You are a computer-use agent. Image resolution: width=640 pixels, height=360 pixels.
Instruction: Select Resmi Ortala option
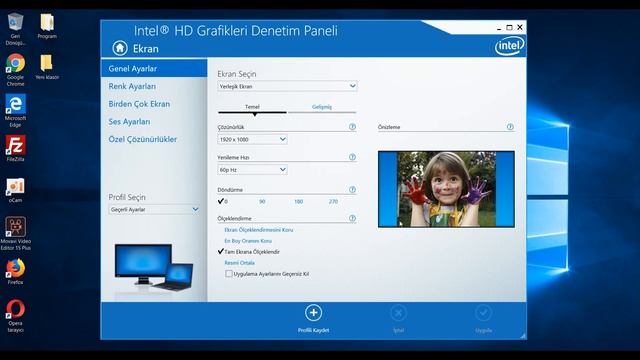point(240,263)
